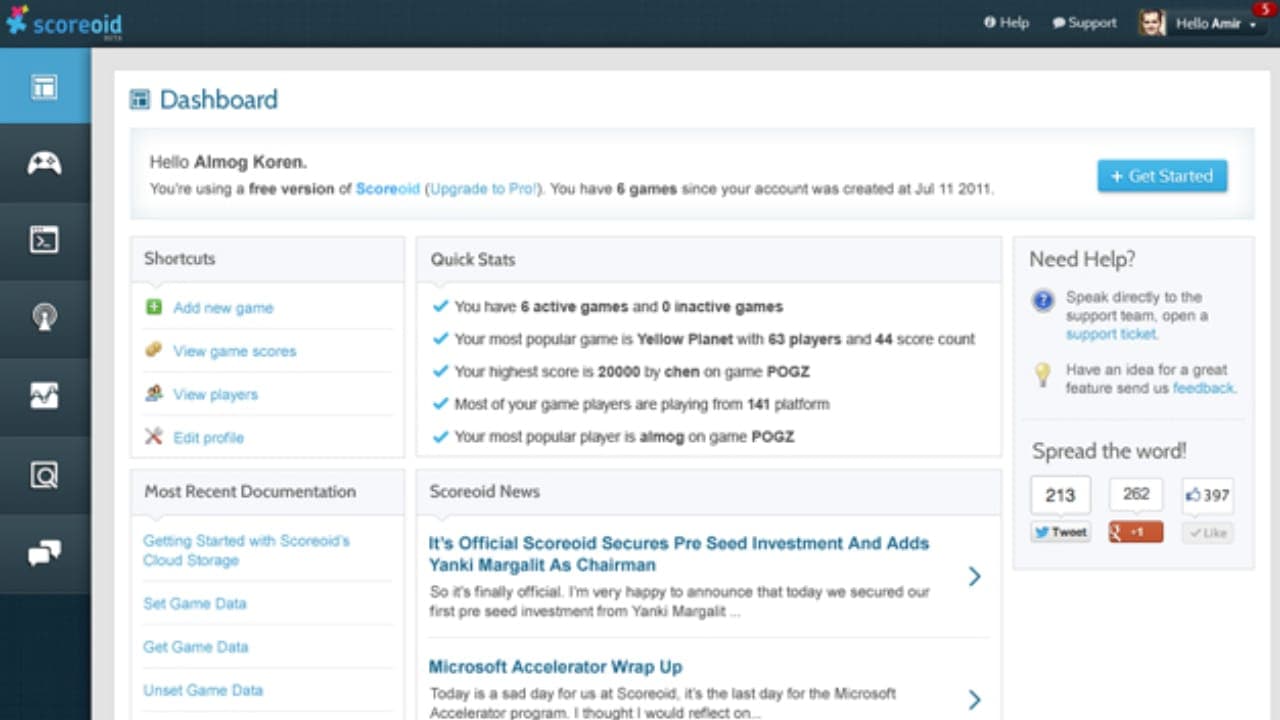Image resolution: width=1280 pixels, height=720 pixels.
Task: Open the Edit profile shortcut
Action: click(208, 437)
